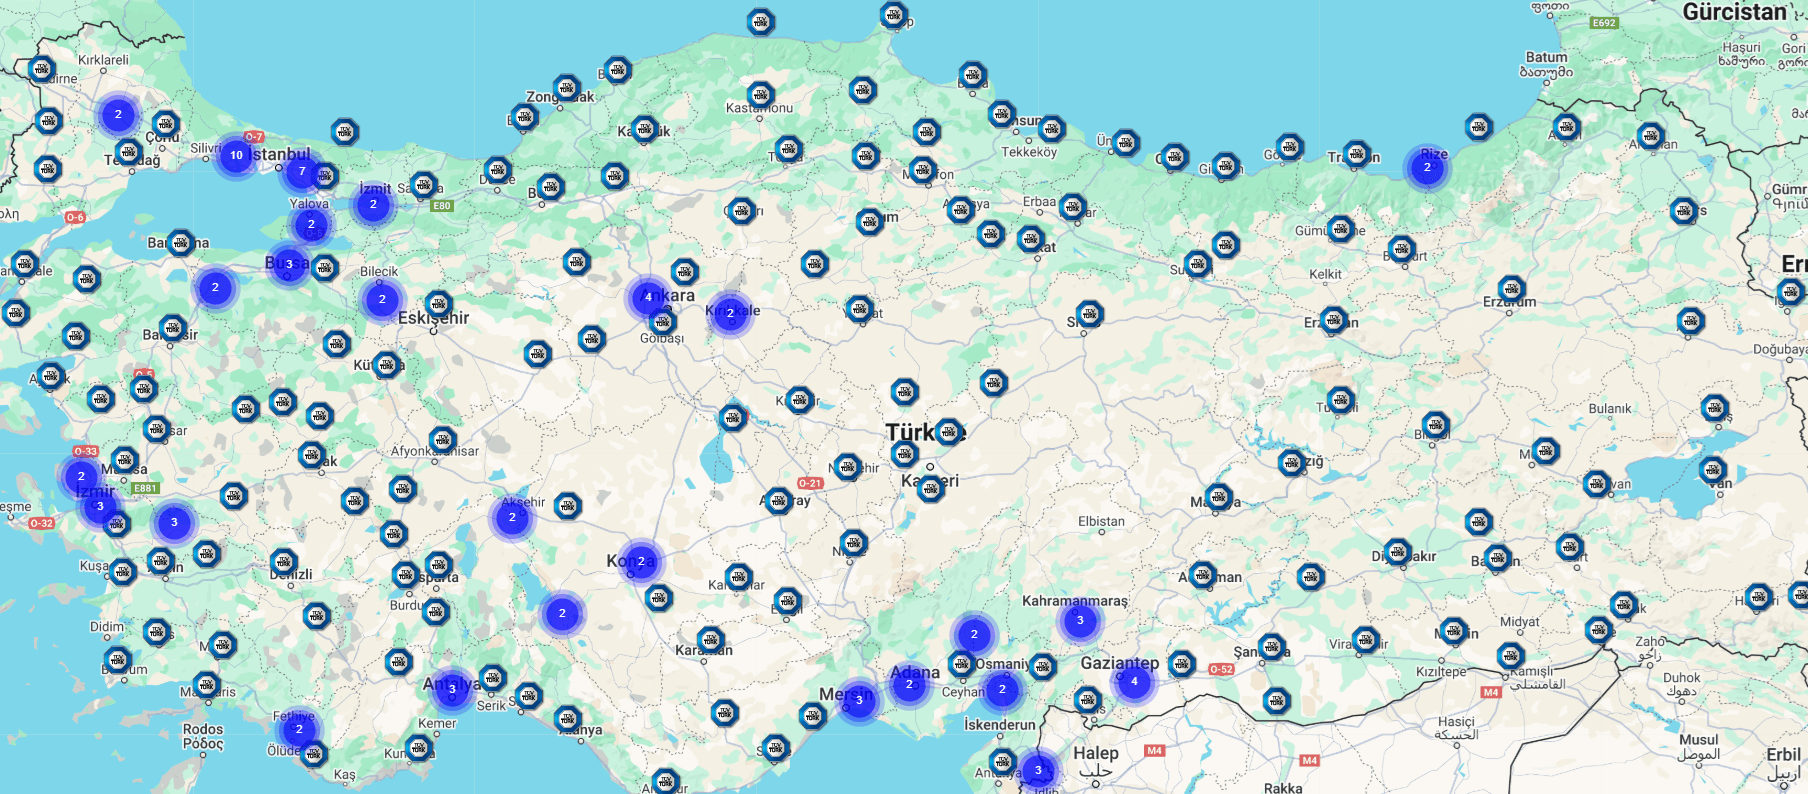The width and height of the screenshot is (1808, 794).
Task: Click the Bursa cluster of 3
Action: point(289,264)
